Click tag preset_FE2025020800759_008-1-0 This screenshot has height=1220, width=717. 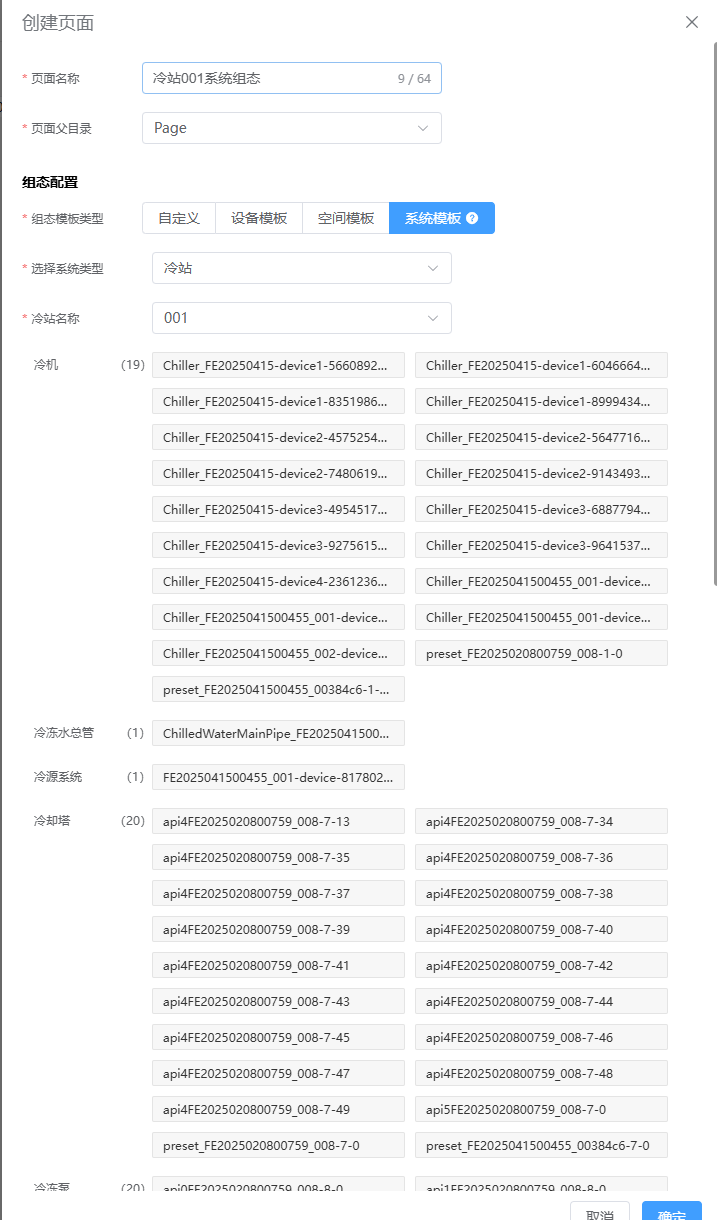[x=541, y=653]
